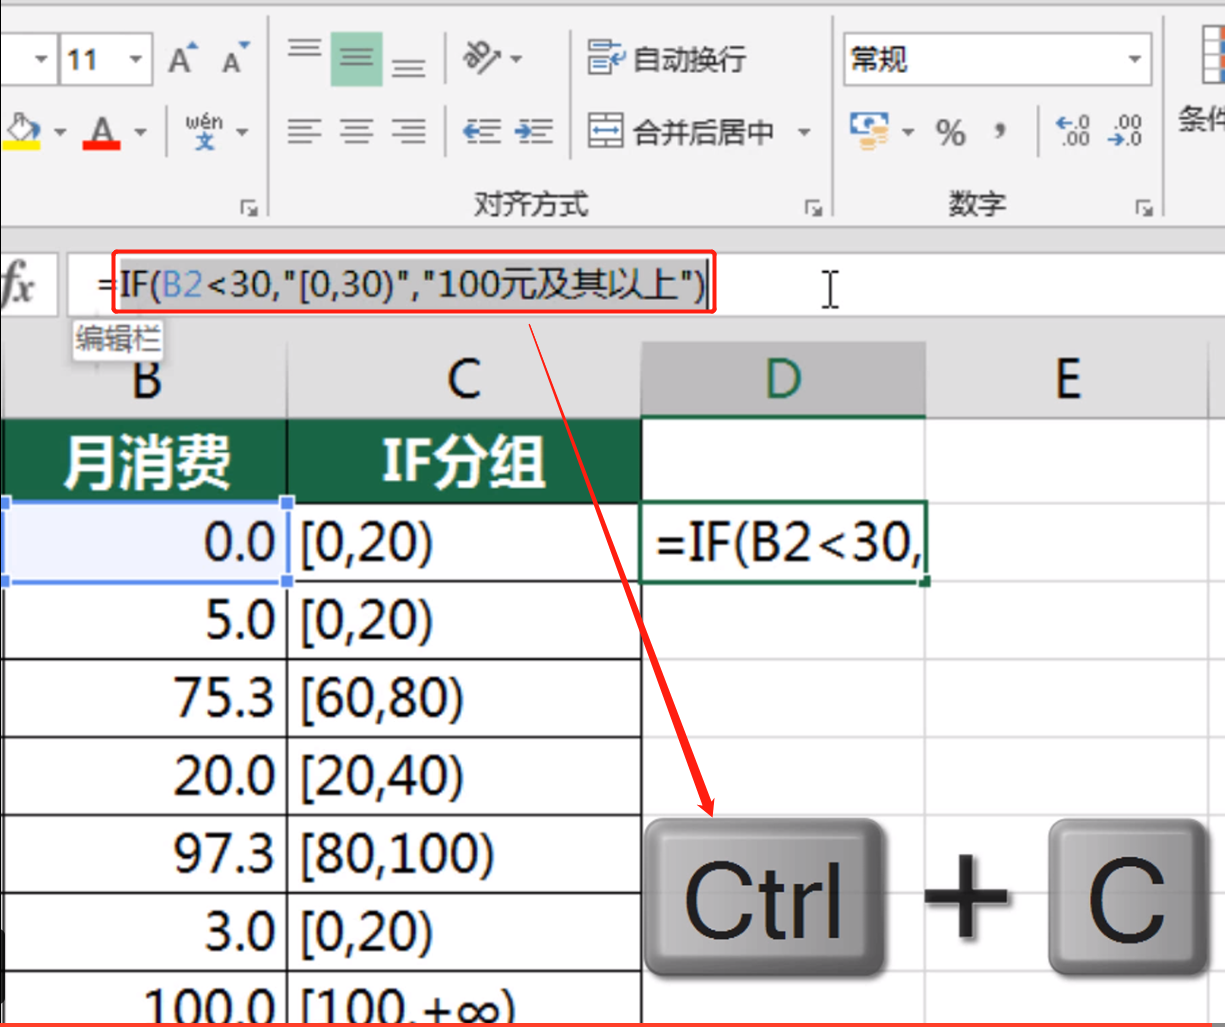Click the 月消费 header cell

point(146,461)
